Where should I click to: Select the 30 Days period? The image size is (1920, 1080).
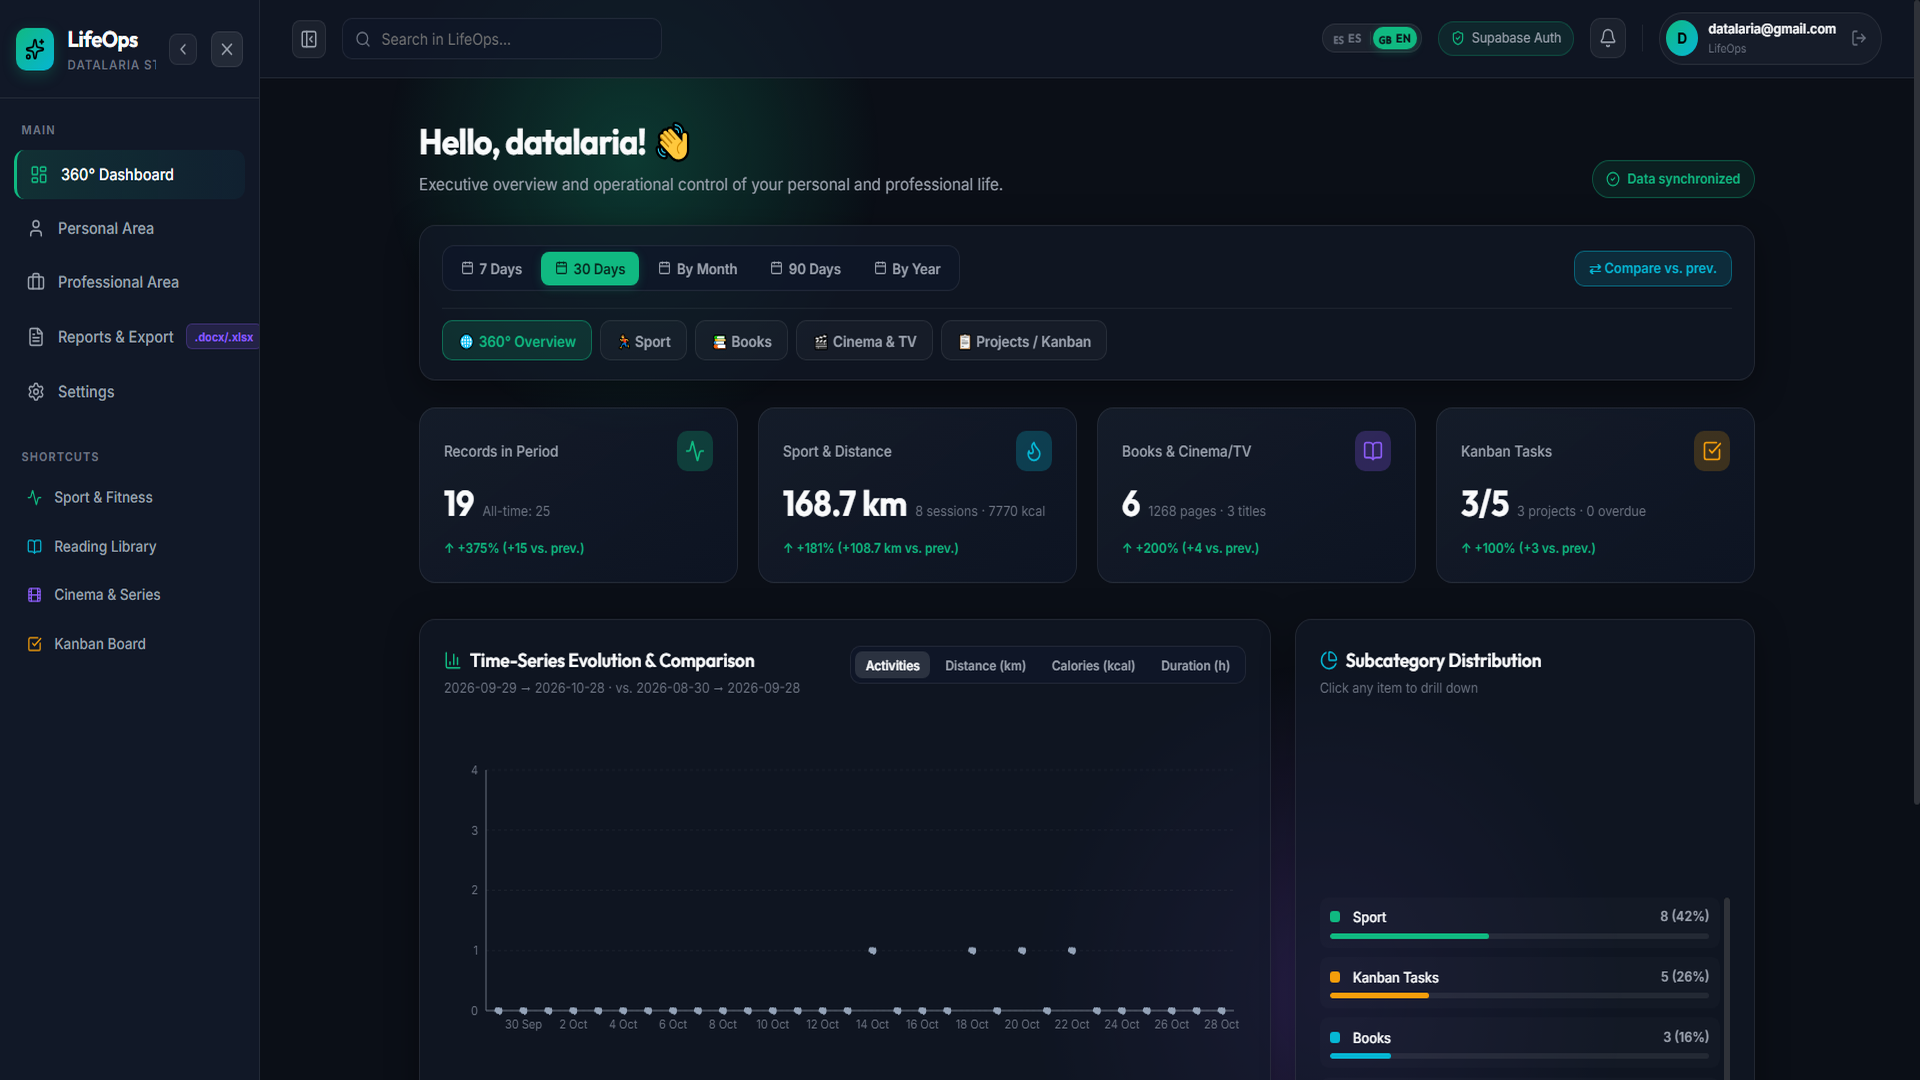pyautogui.click(x=590, y=269)
